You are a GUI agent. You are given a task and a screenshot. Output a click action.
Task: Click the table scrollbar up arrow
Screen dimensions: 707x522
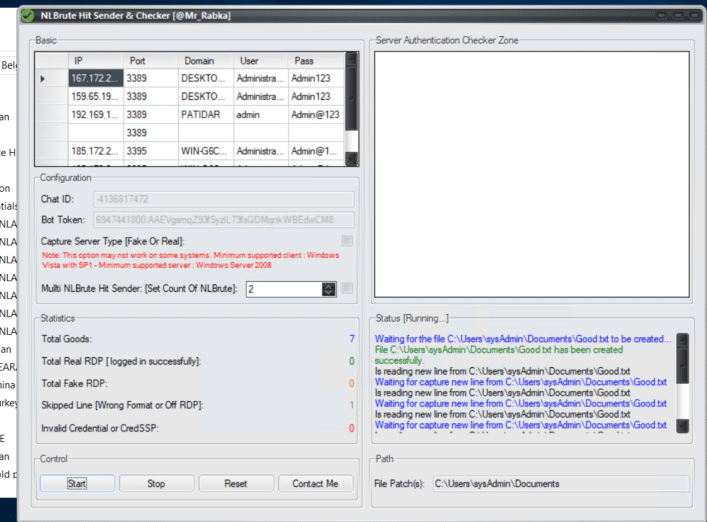352,58
